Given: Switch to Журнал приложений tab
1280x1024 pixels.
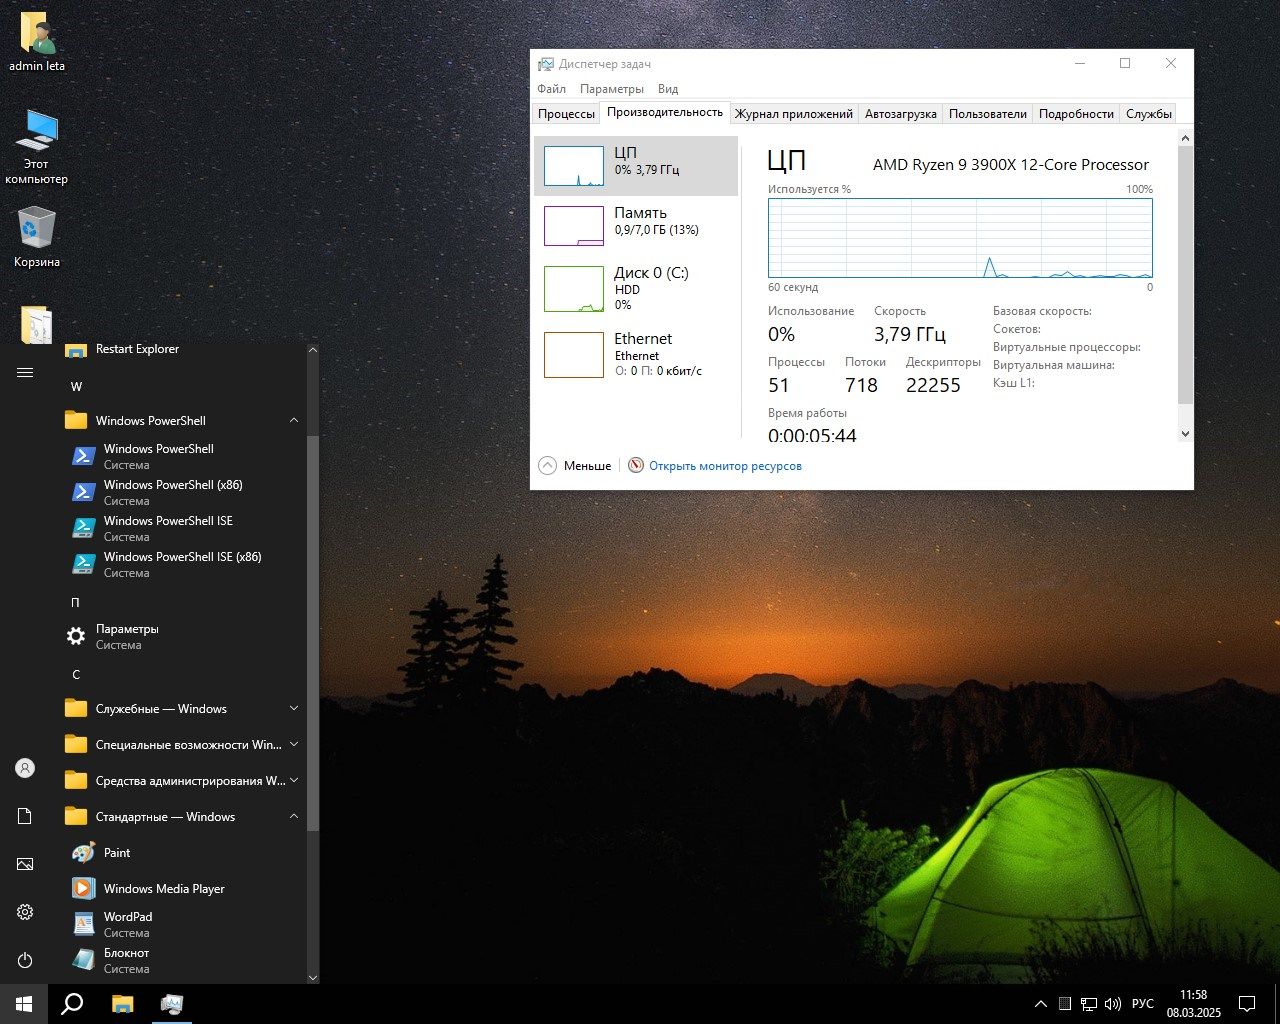Looking at the screenshot, I should tap(794, 114).
